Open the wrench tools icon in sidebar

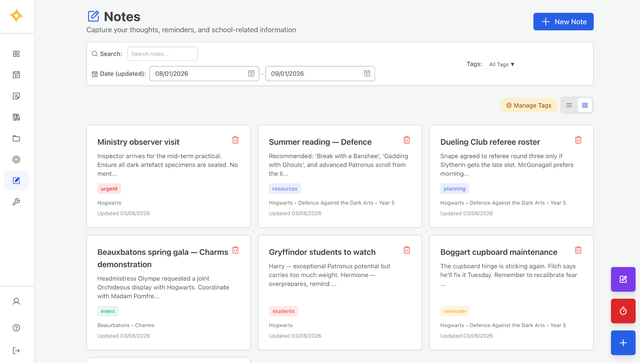click(16, 202)
